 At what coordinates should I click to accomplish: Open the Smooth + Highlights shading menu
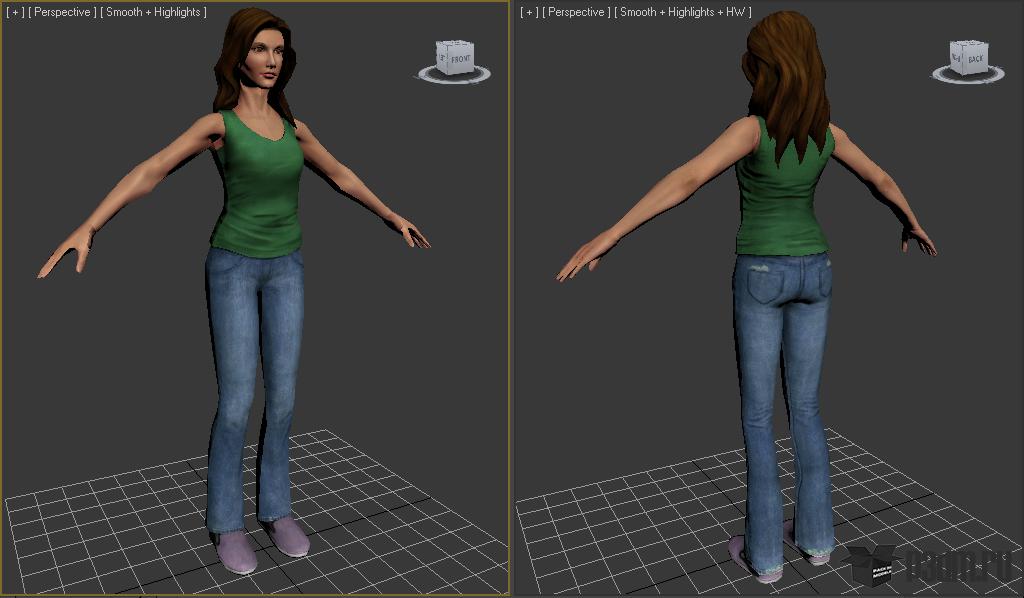tap(154, 12)
